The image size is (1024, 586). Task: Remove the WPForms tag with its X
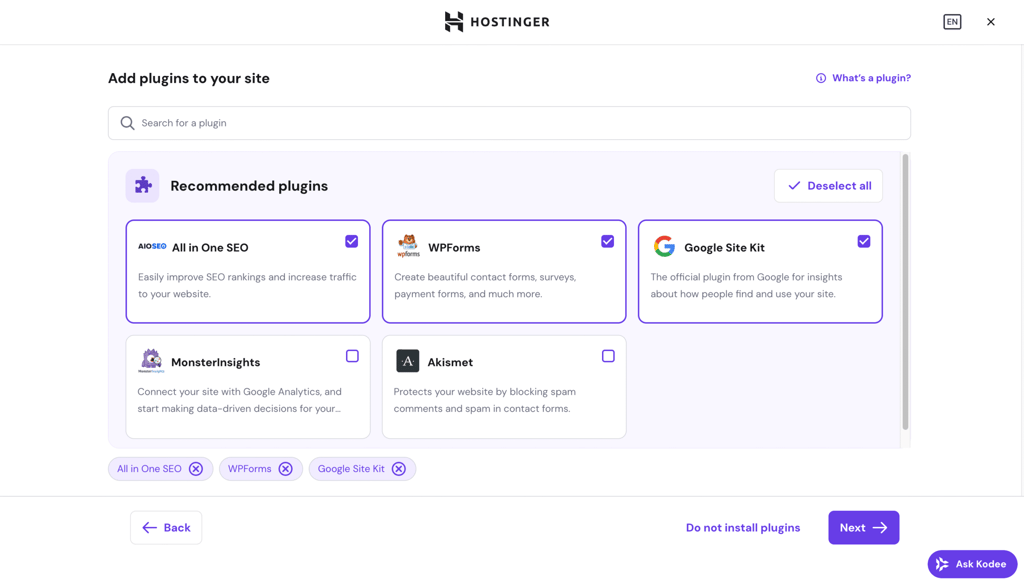[x=287, y=468]
